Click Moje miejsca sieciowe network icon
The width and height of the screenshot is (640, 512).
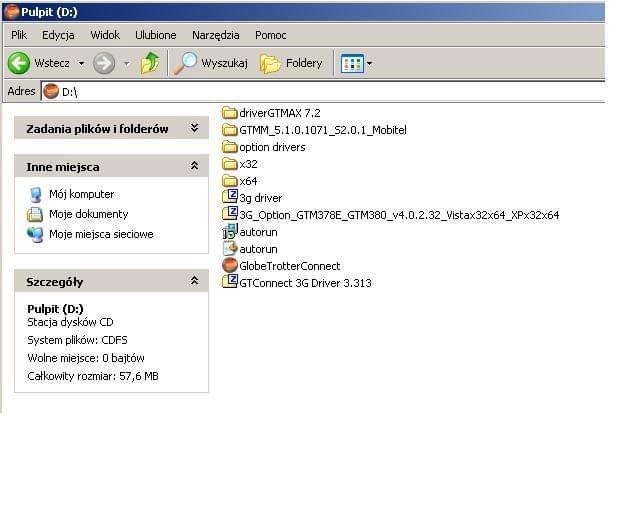click(35, 235)
